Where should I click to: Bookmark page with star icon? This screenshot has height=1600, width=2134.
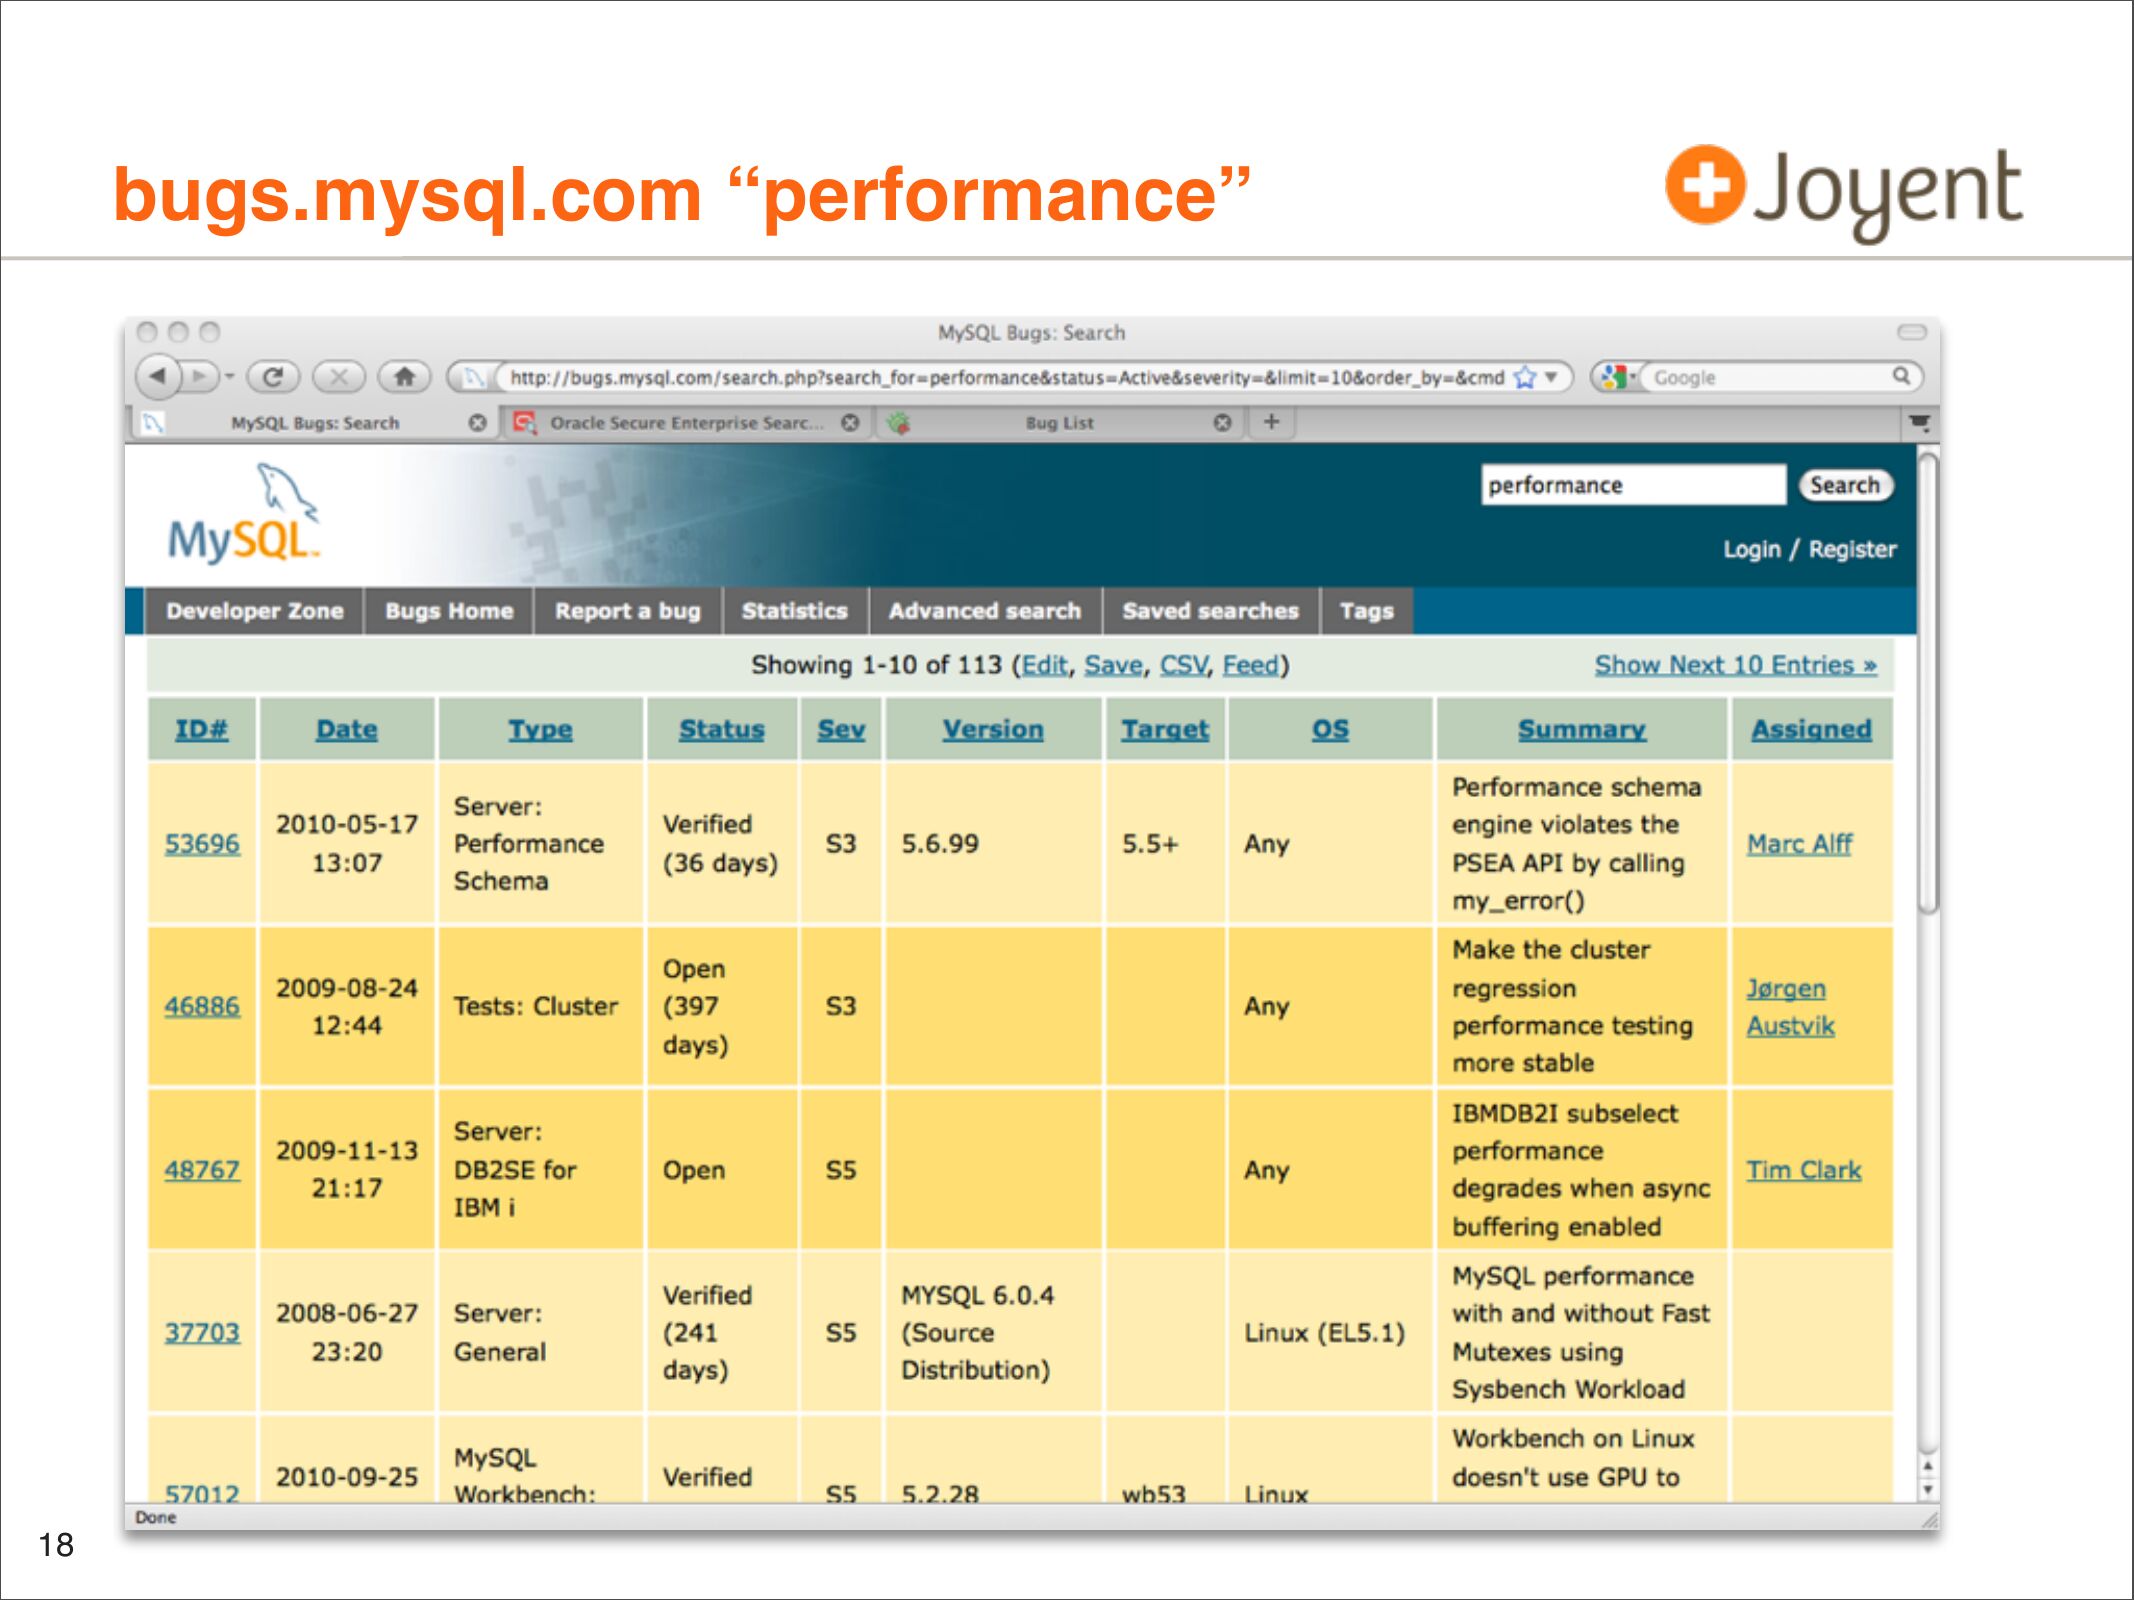(1525, 377)
